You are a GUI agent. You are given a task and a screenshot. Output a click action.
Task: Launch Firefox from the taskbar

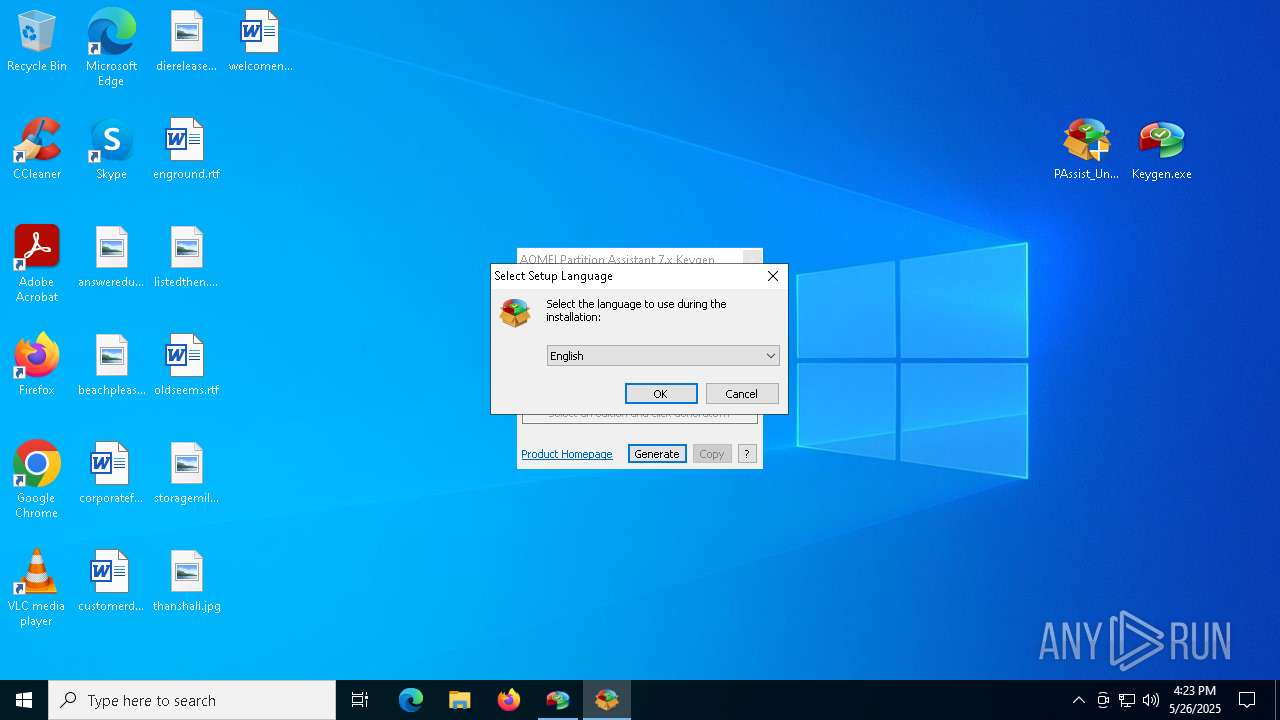coord(508,700)
